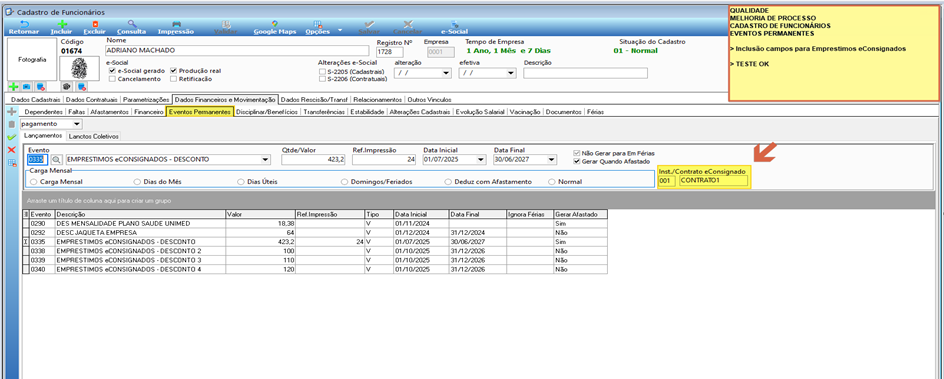Click the red X icon in left sidebar
Screen dimensions: 944x379
tap(10, 149)
